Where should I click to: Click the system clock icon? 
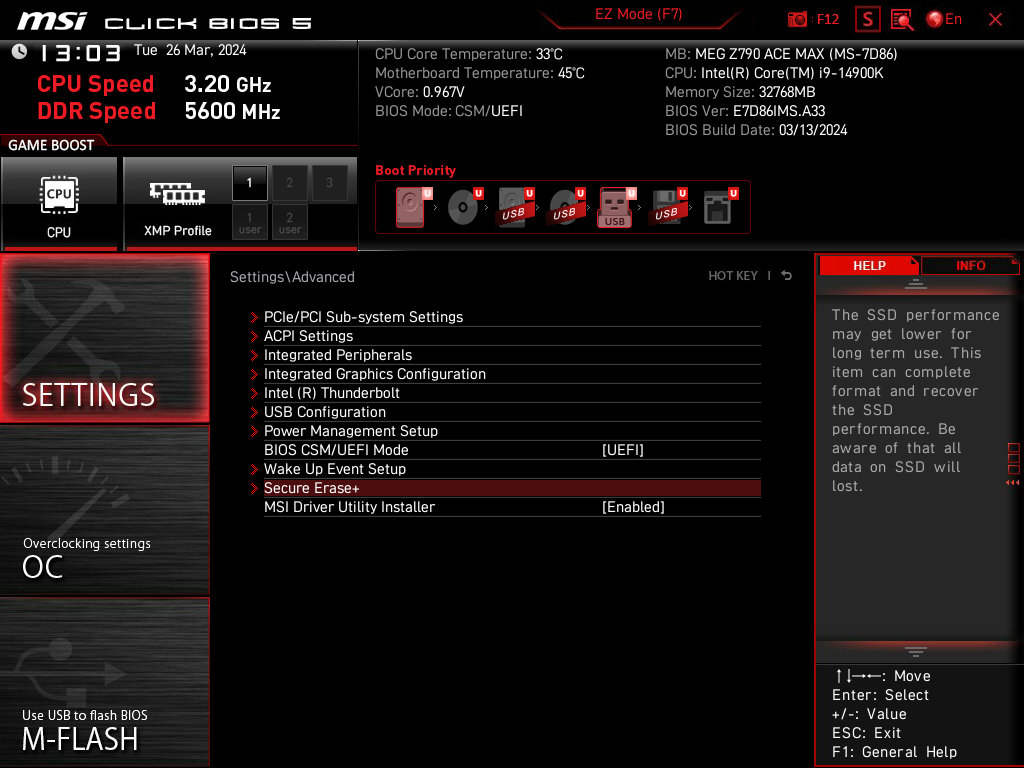click(x=20, y=52)
